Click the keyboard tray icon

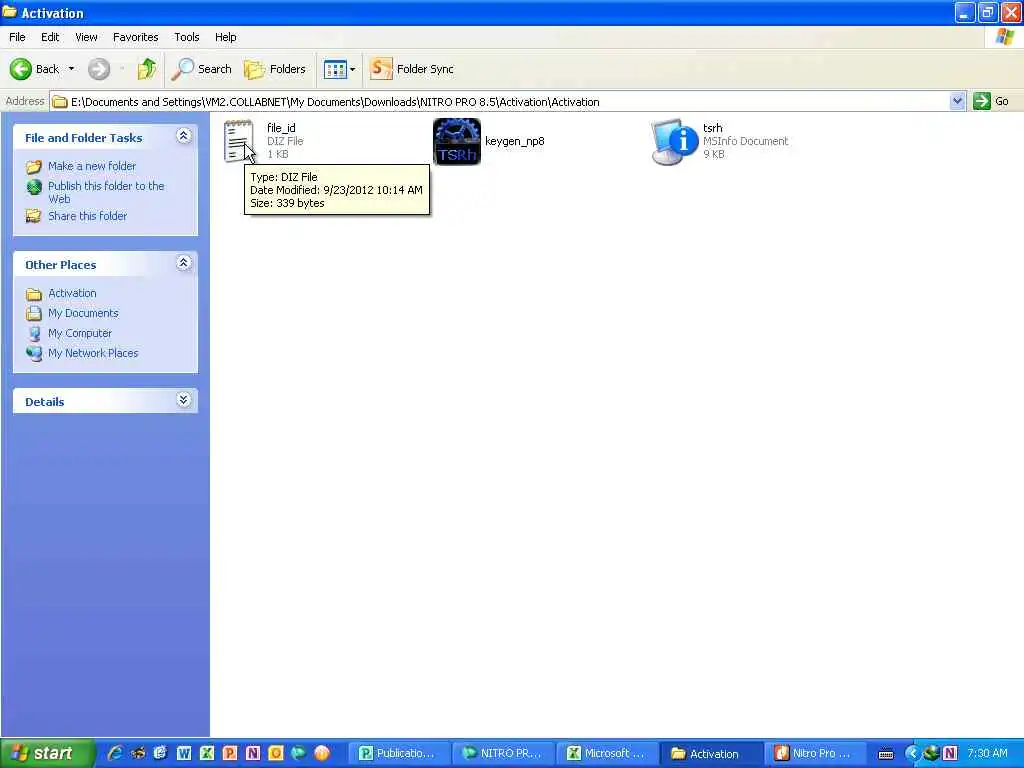point(886,754)
